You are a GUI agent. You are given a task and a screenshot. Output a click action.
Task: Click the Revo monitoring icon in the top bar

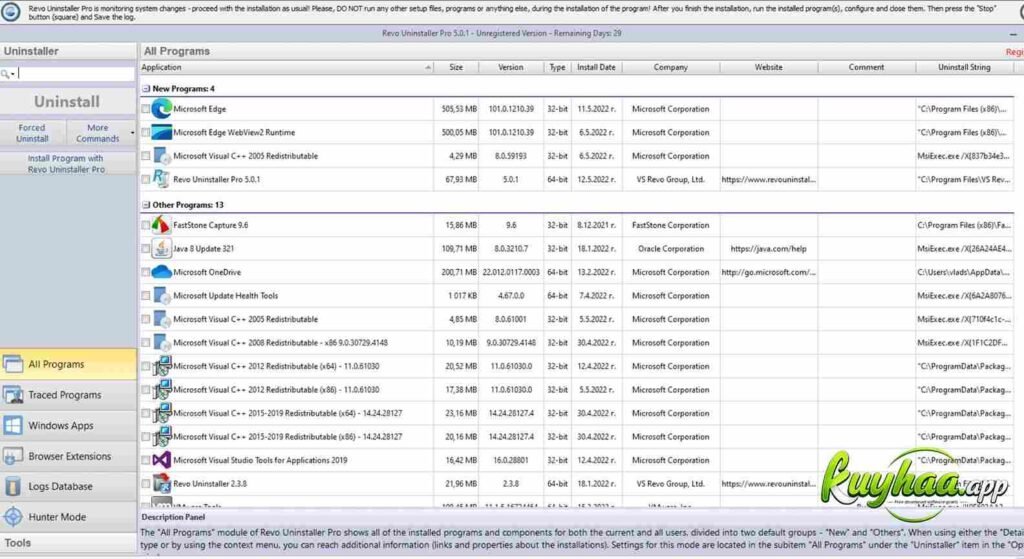(10, 12)
